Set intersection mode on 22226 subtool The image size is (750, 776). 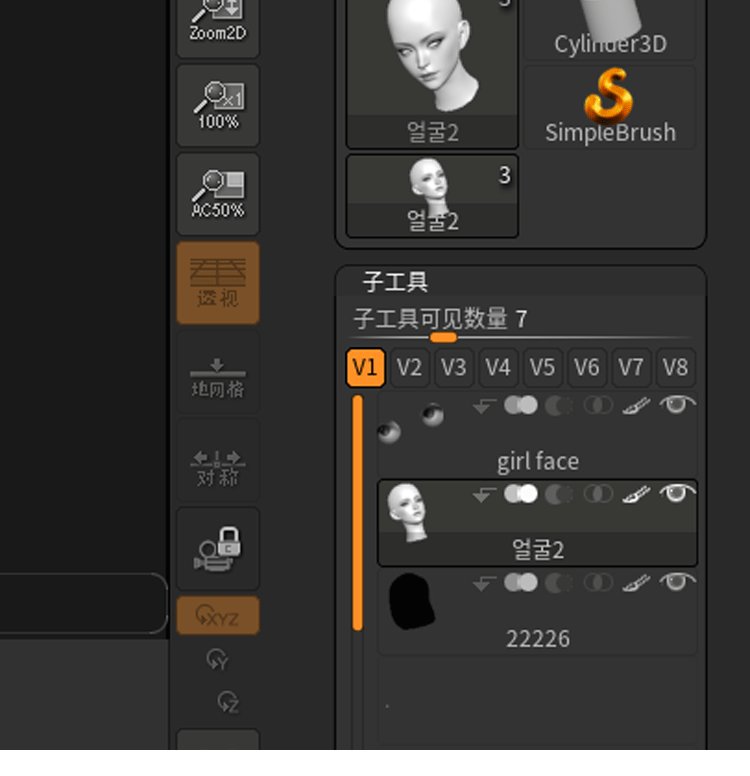point(598,582)
